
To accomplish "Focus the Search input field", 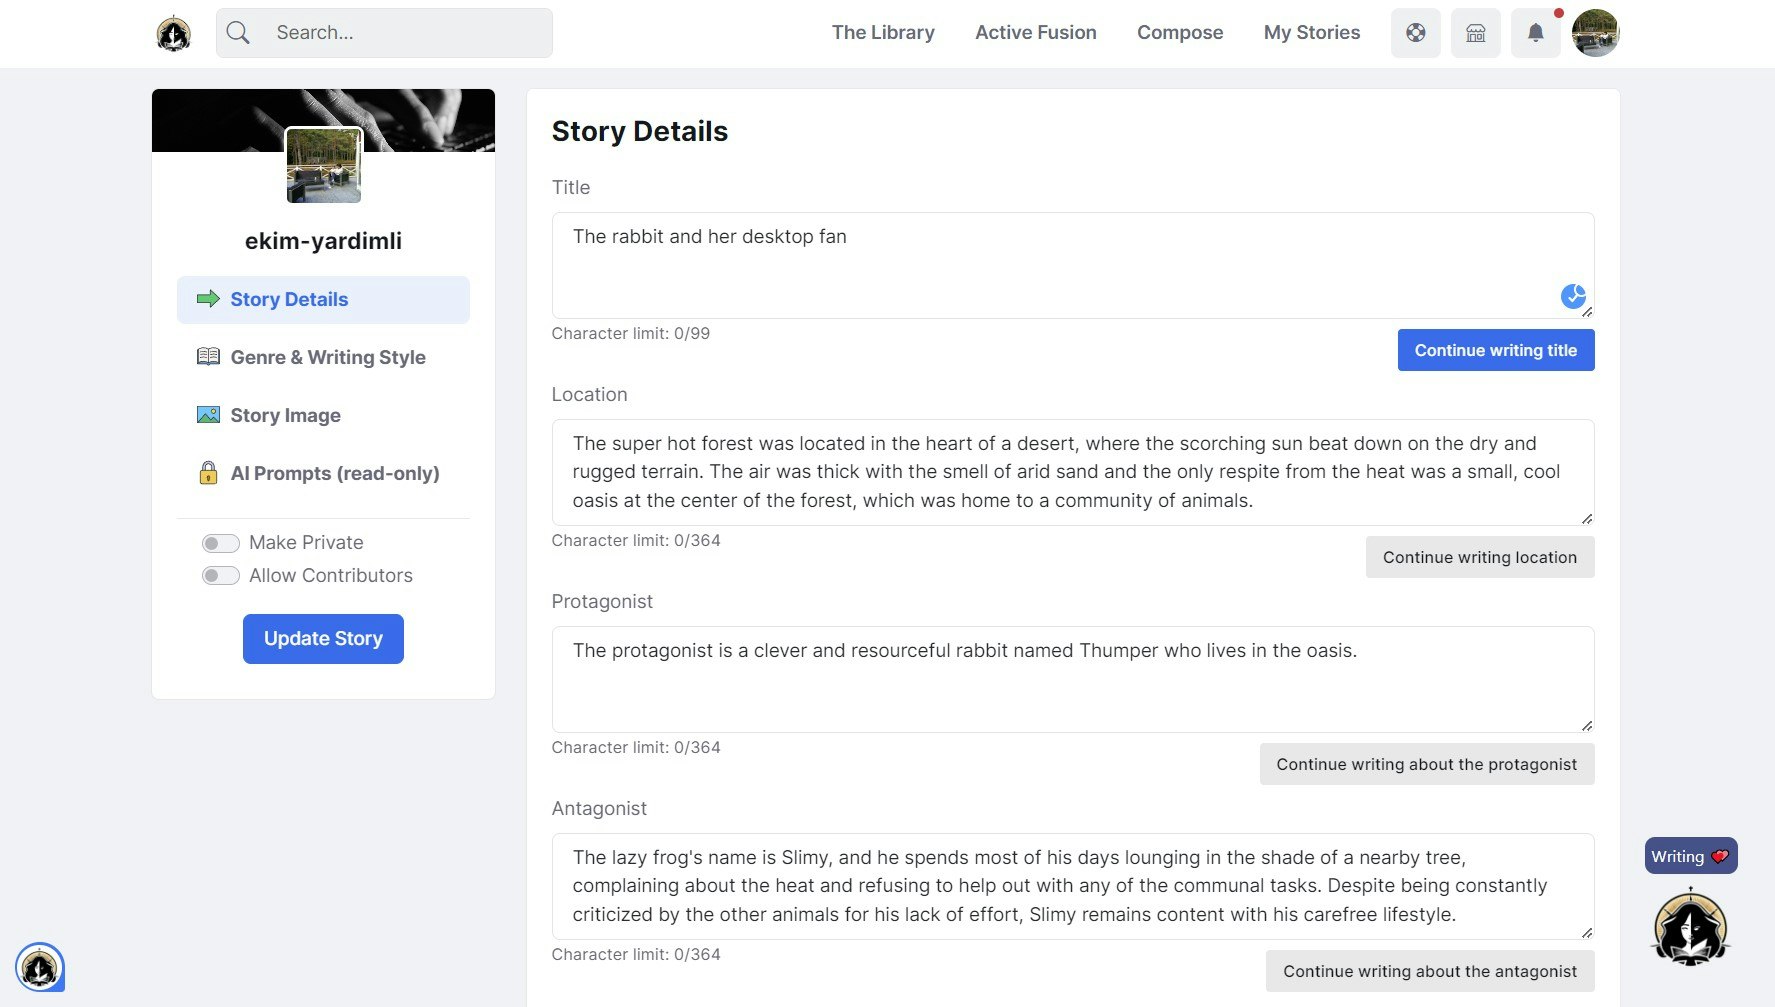I will [x=384, y=33].
